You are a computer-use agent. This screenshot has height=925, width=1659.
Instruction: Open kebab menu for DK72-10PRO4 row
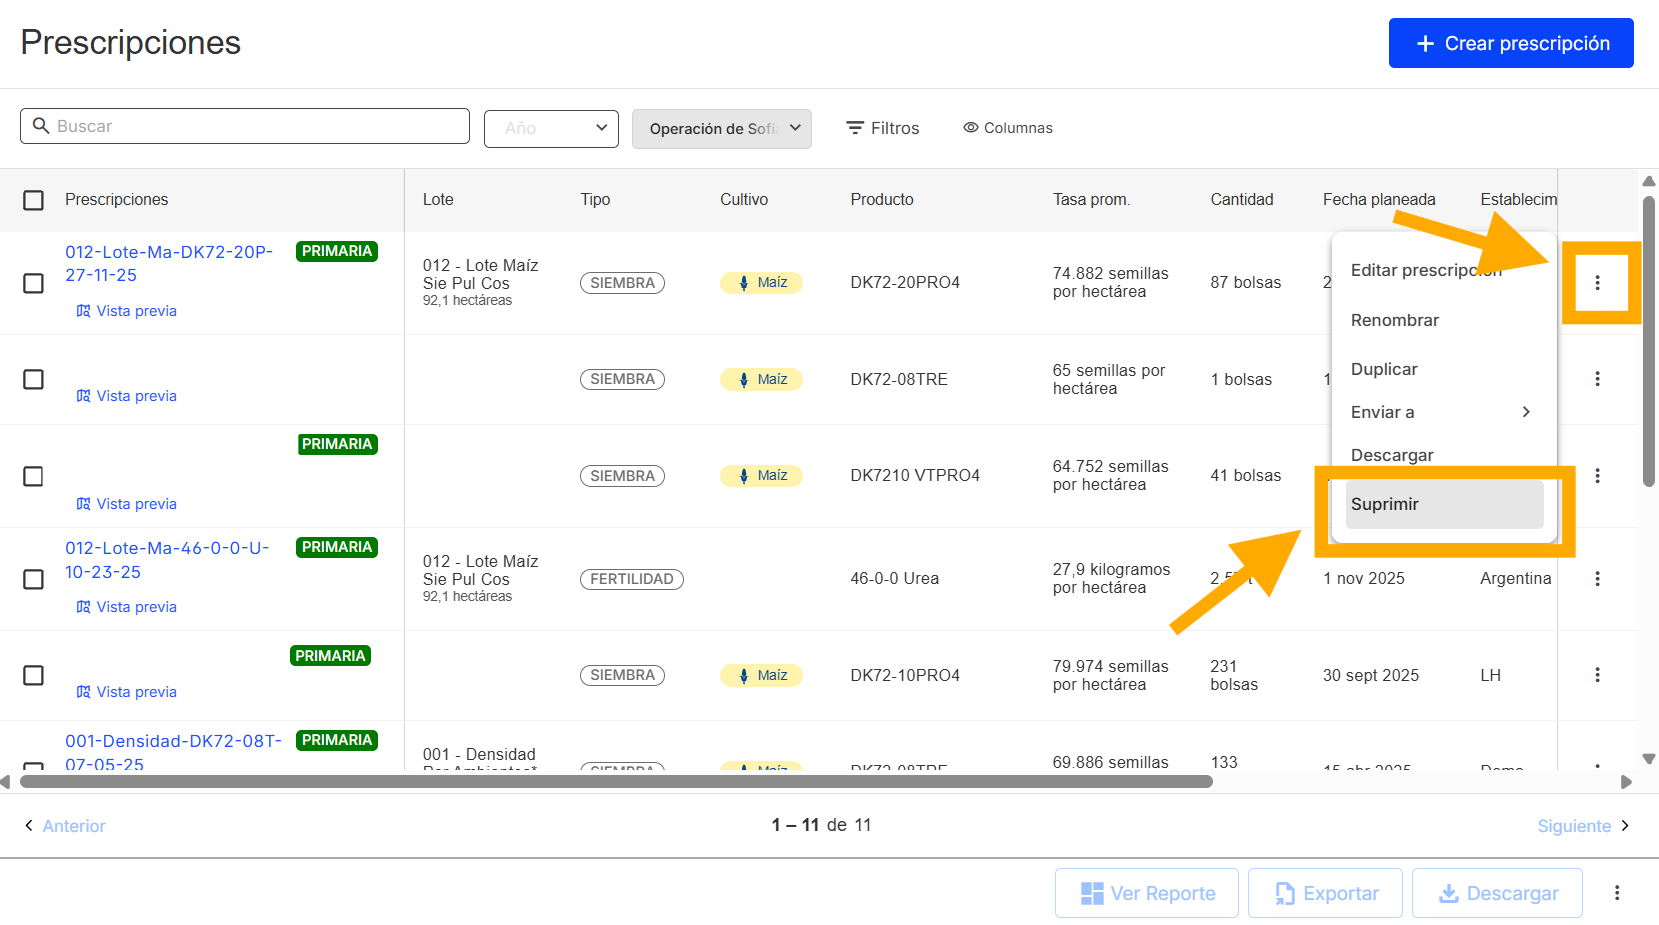1597,675
